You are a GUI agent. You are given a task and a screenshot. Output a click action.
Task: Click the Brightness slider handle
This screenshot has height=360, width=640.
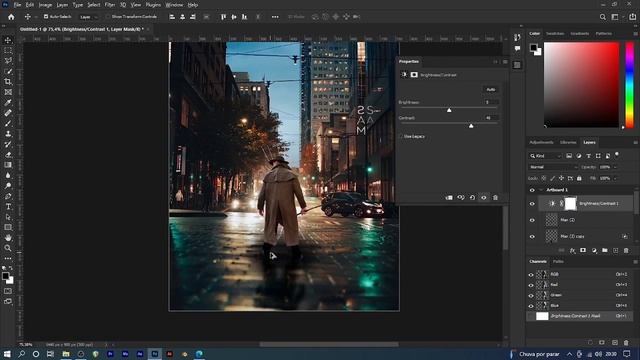(449, 110)
